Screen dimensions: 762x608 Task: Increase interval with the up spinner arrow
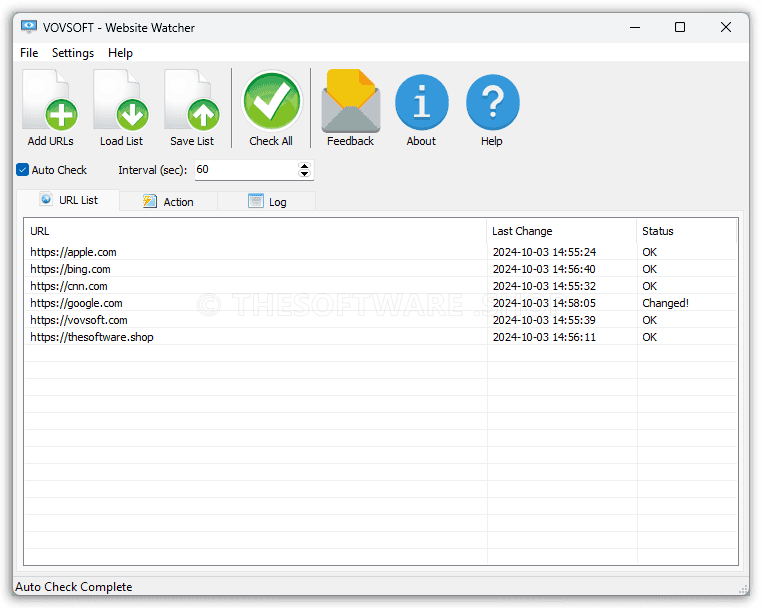(305, 166)
